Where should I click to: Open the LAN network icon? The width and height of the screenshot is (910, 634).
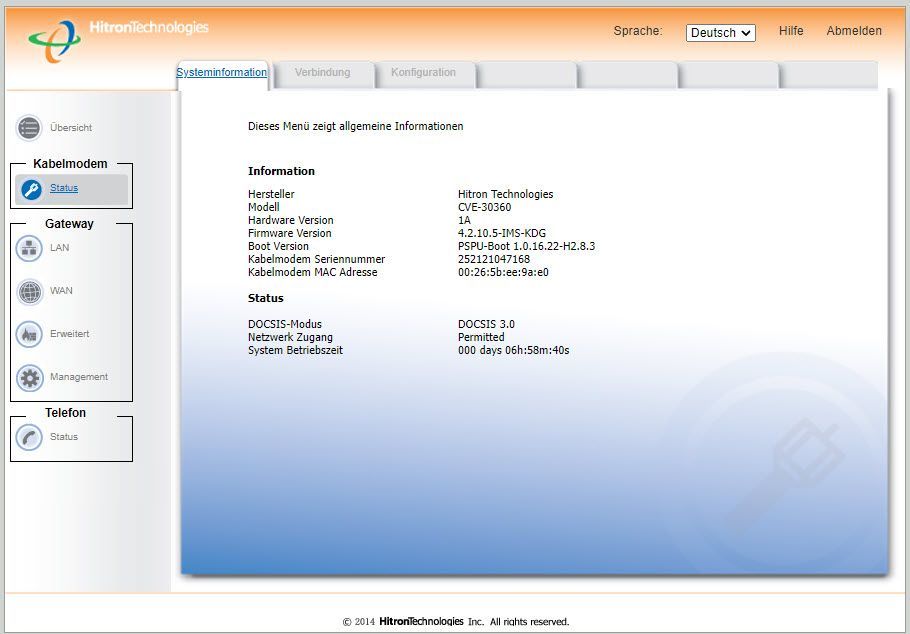pyautogui.click(x=29, y=248)
